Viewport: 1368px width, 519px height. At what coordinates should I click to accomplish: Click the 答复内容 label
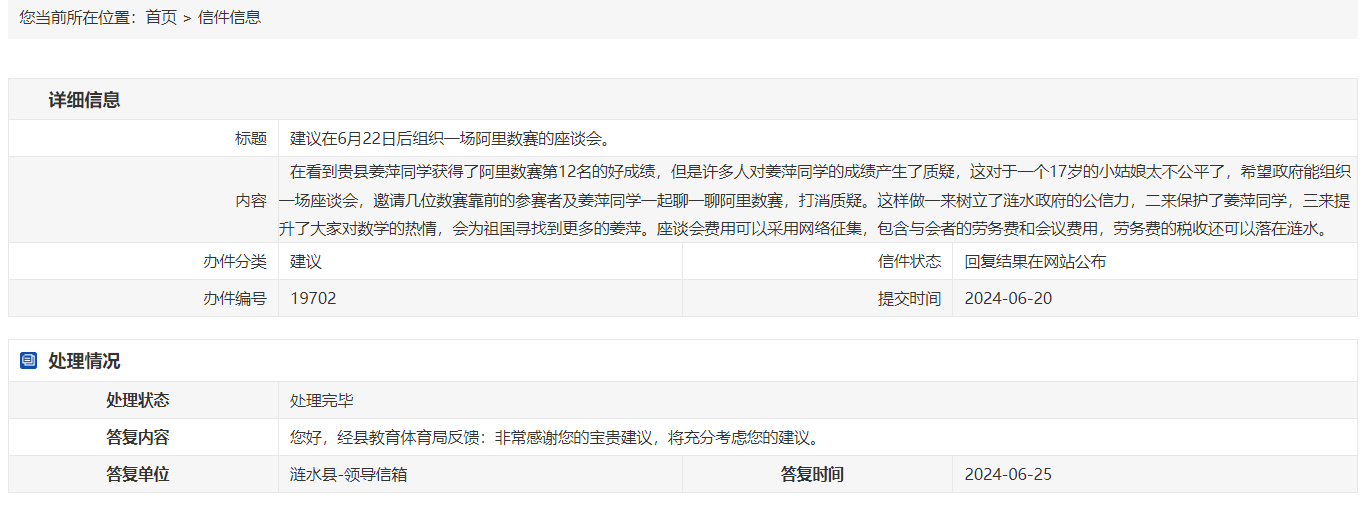138,437
